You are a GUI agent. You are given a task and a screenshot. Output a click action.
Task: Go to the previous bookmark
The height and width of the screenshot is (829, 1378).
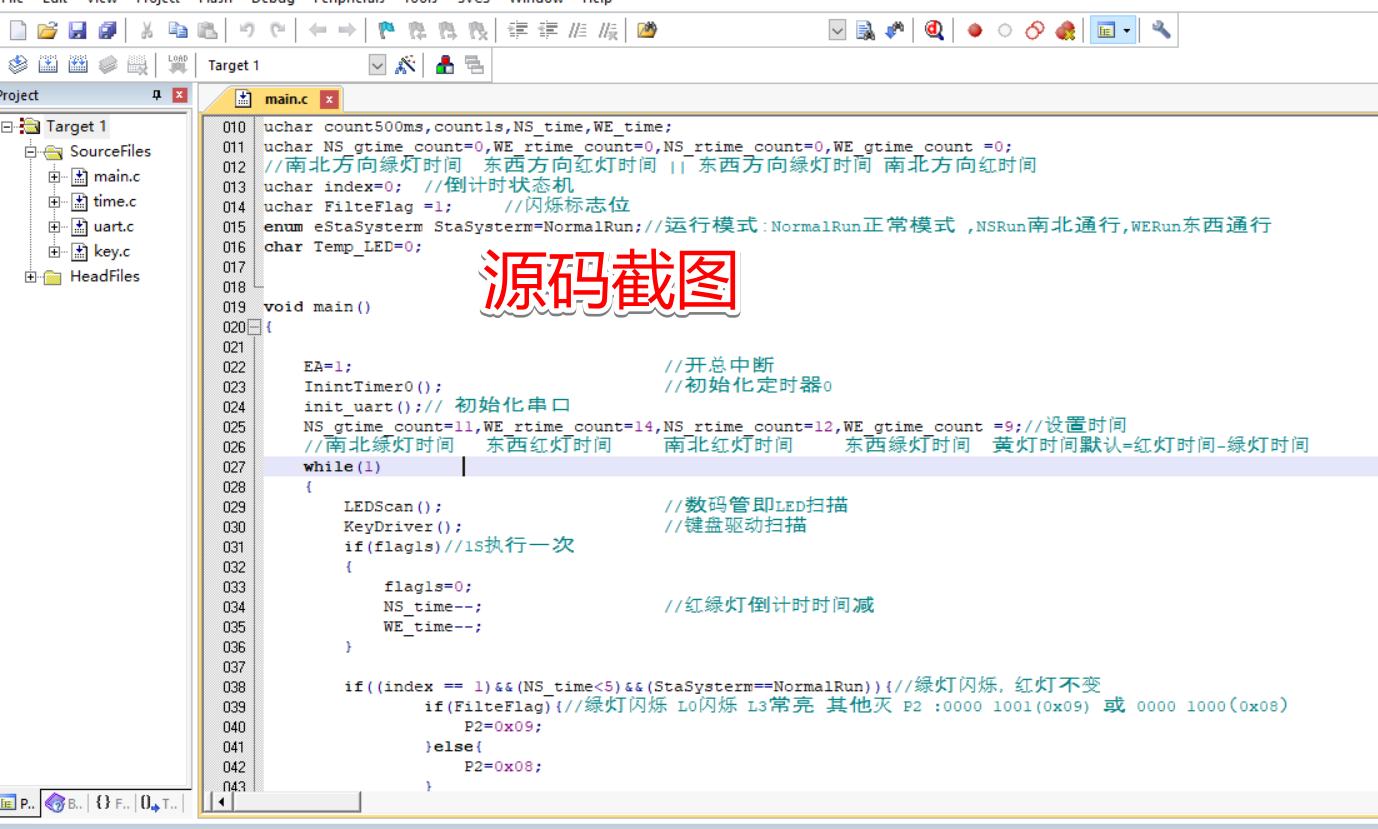pyautogui.click(x=417, y=31)
